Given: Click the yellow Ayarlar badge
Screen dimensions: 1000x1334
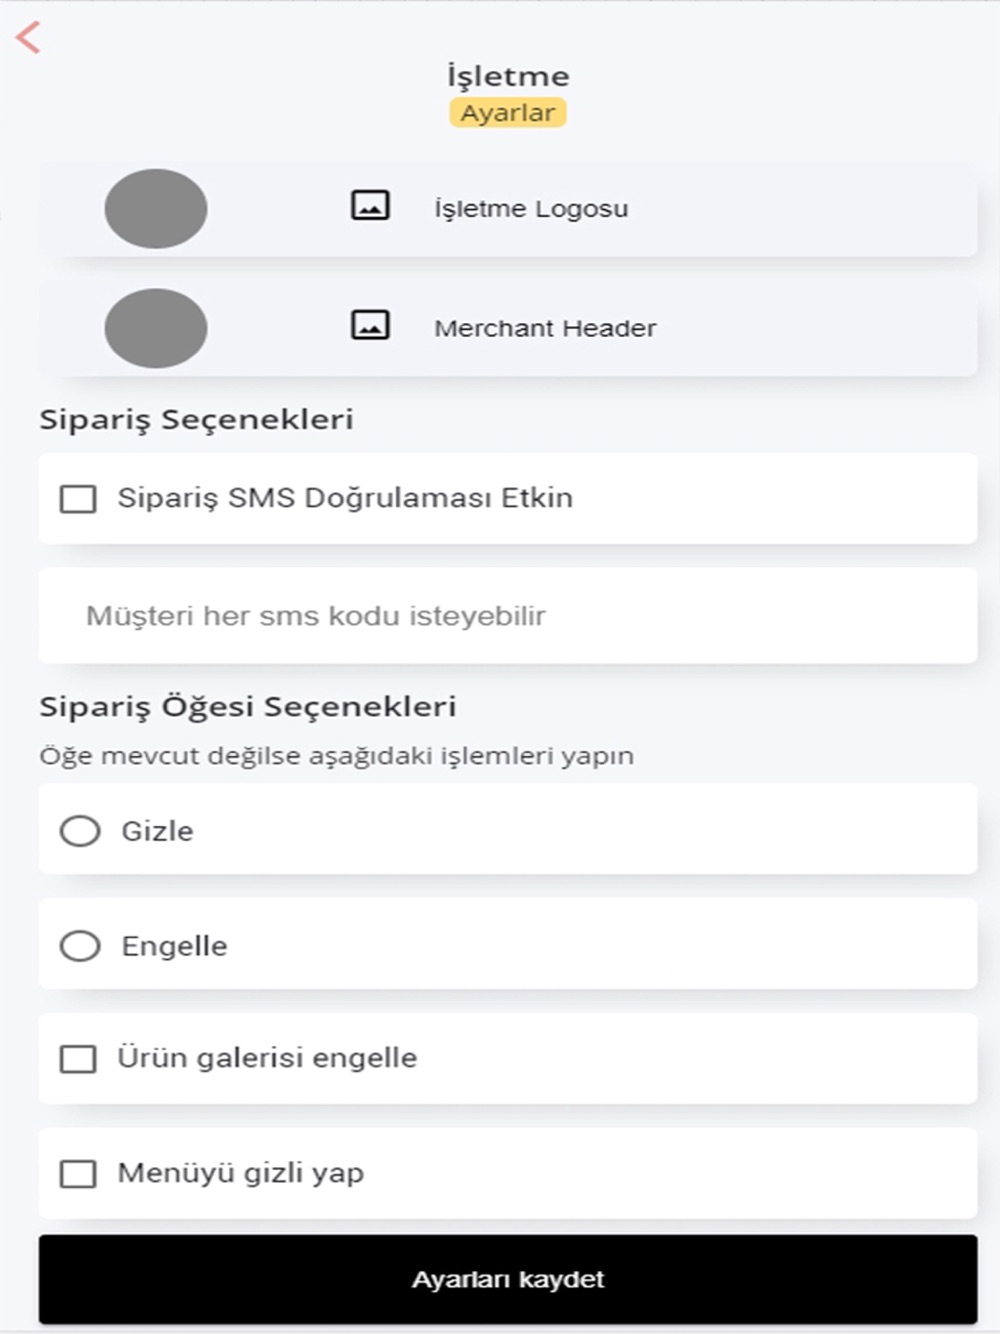Looking at the screenshot, I should pyautogui.click(x=508, y=113).
